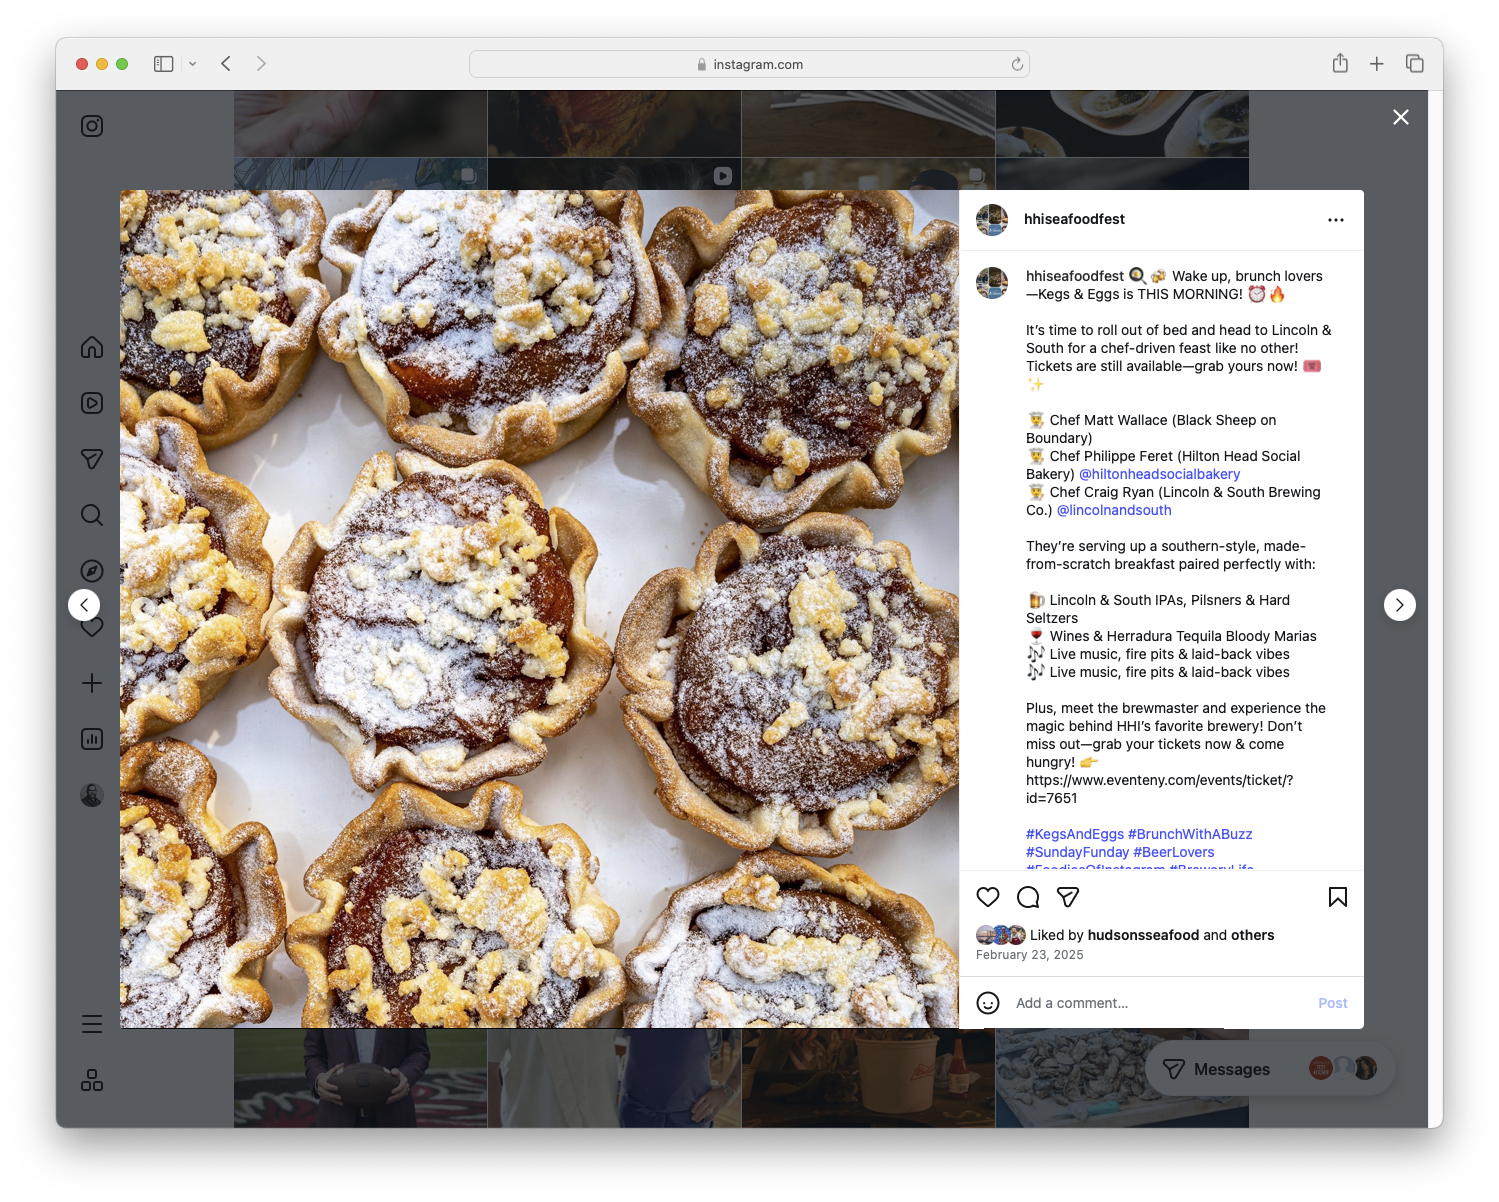Create a new post via the plus icon
The width and height of the screenshot is (1499, 1202).
click(x=91, y=683)
